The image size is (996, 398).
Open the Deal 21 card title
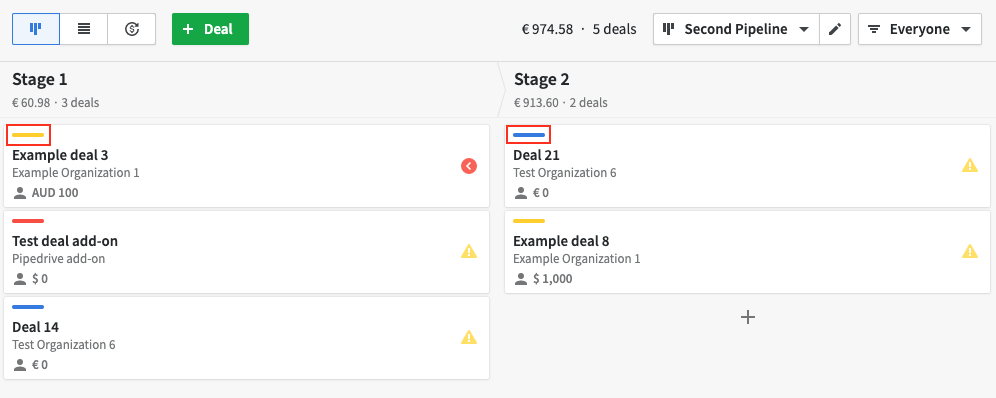(x=536, y=155)
